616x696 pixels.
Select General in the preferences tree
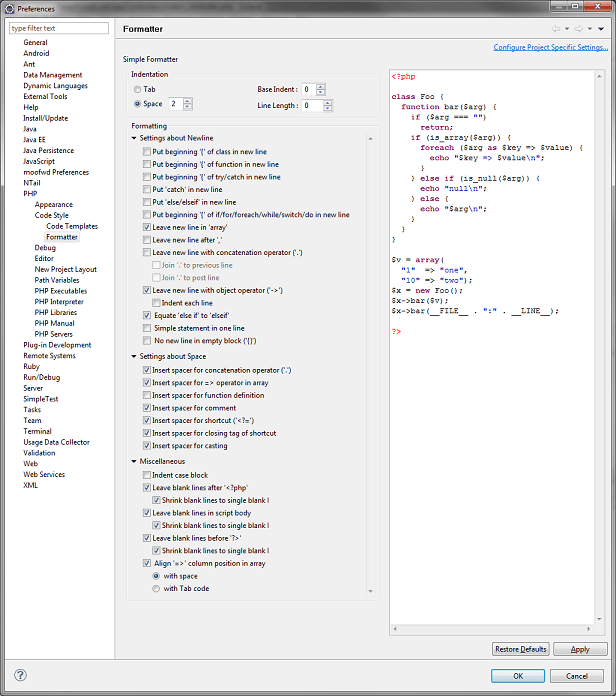coord(36,43)
